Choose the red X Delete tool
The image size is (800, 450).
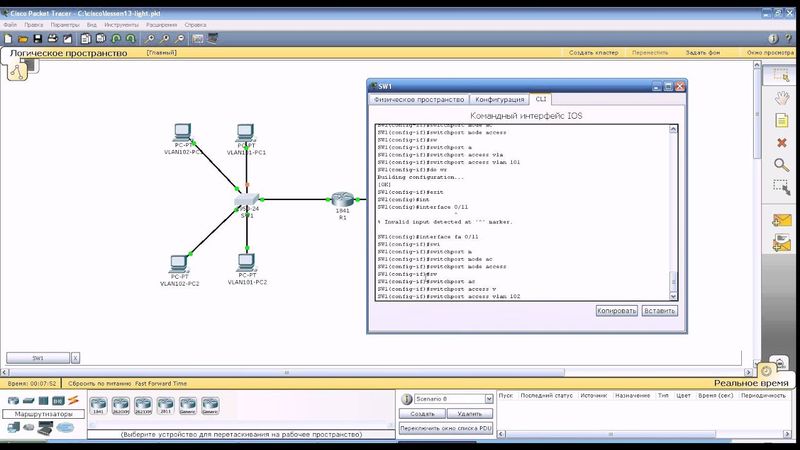point(781,143)
